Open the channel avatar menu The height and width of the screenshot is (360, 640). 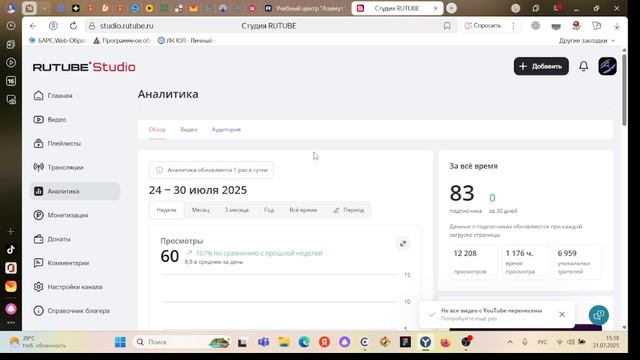tap(607, 66)
